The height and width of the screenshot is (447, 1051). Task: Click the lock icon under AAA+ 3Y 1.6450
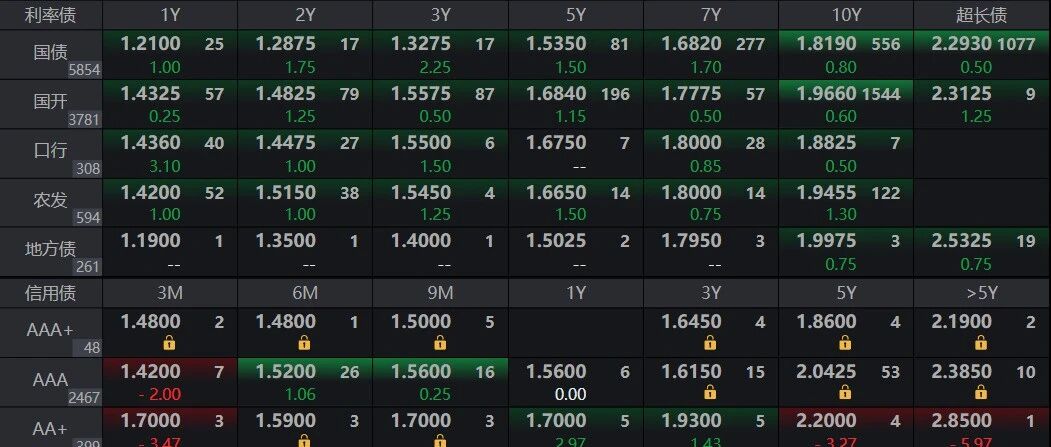[710, 343]
